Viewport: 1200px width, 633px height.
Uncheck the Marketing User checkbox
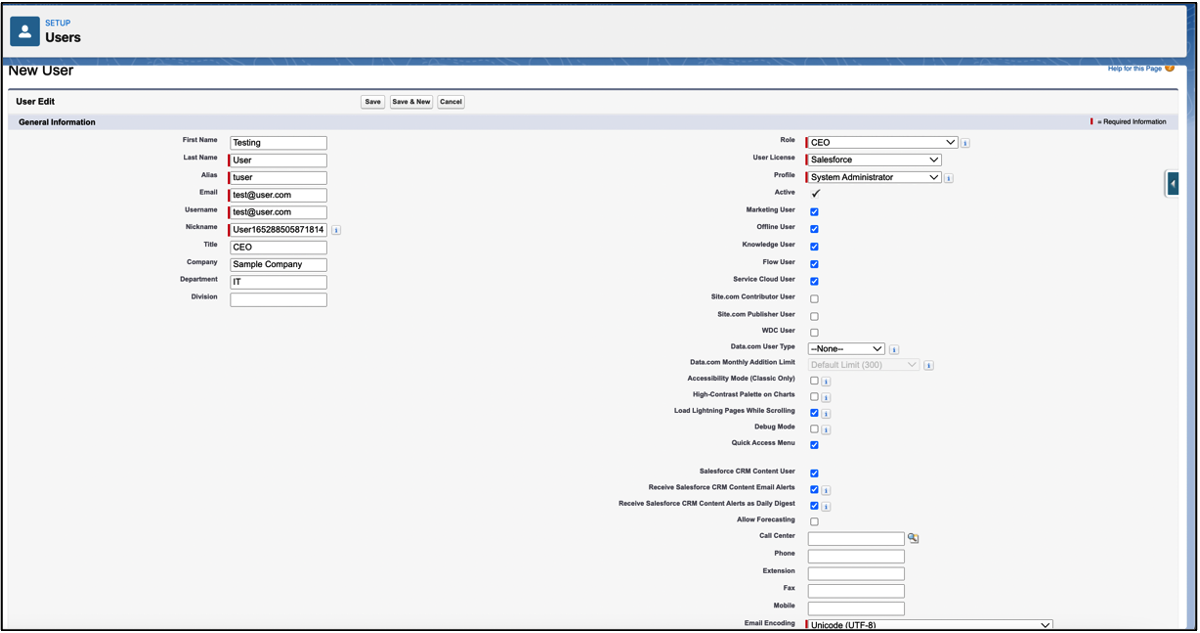point(814,212)
